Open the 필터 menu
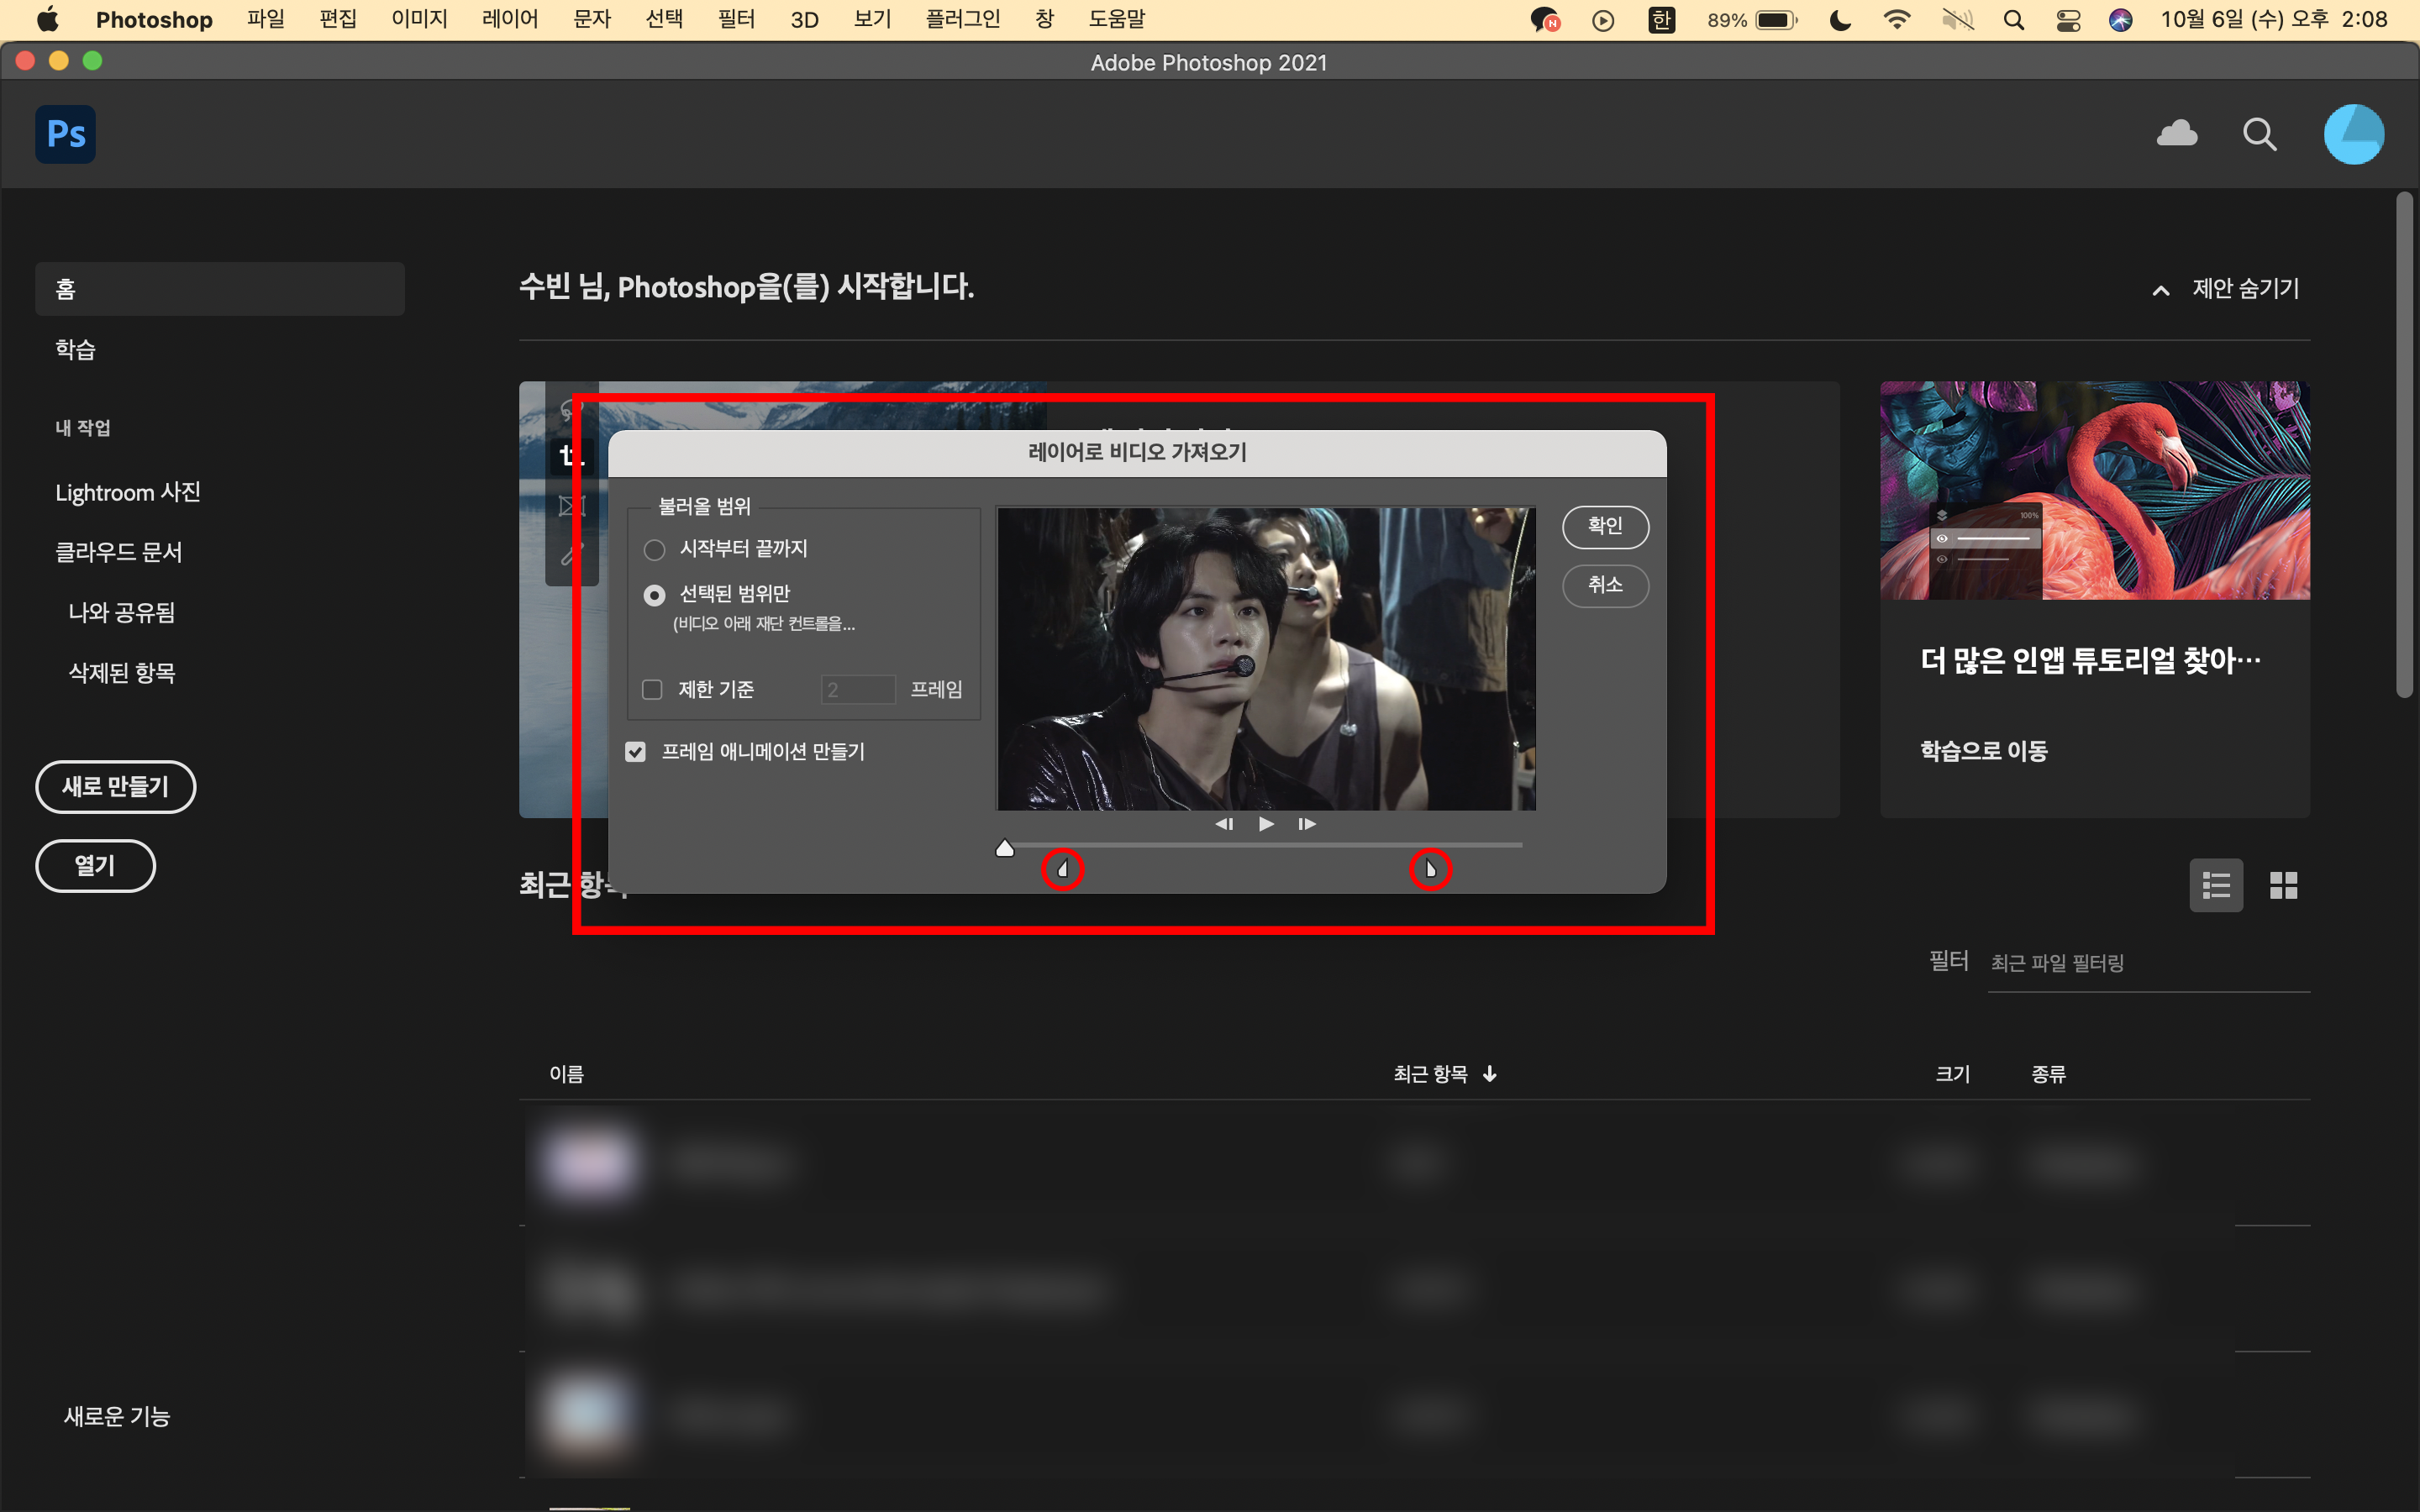2420x1512 pixels. click(x=737, y=19)
